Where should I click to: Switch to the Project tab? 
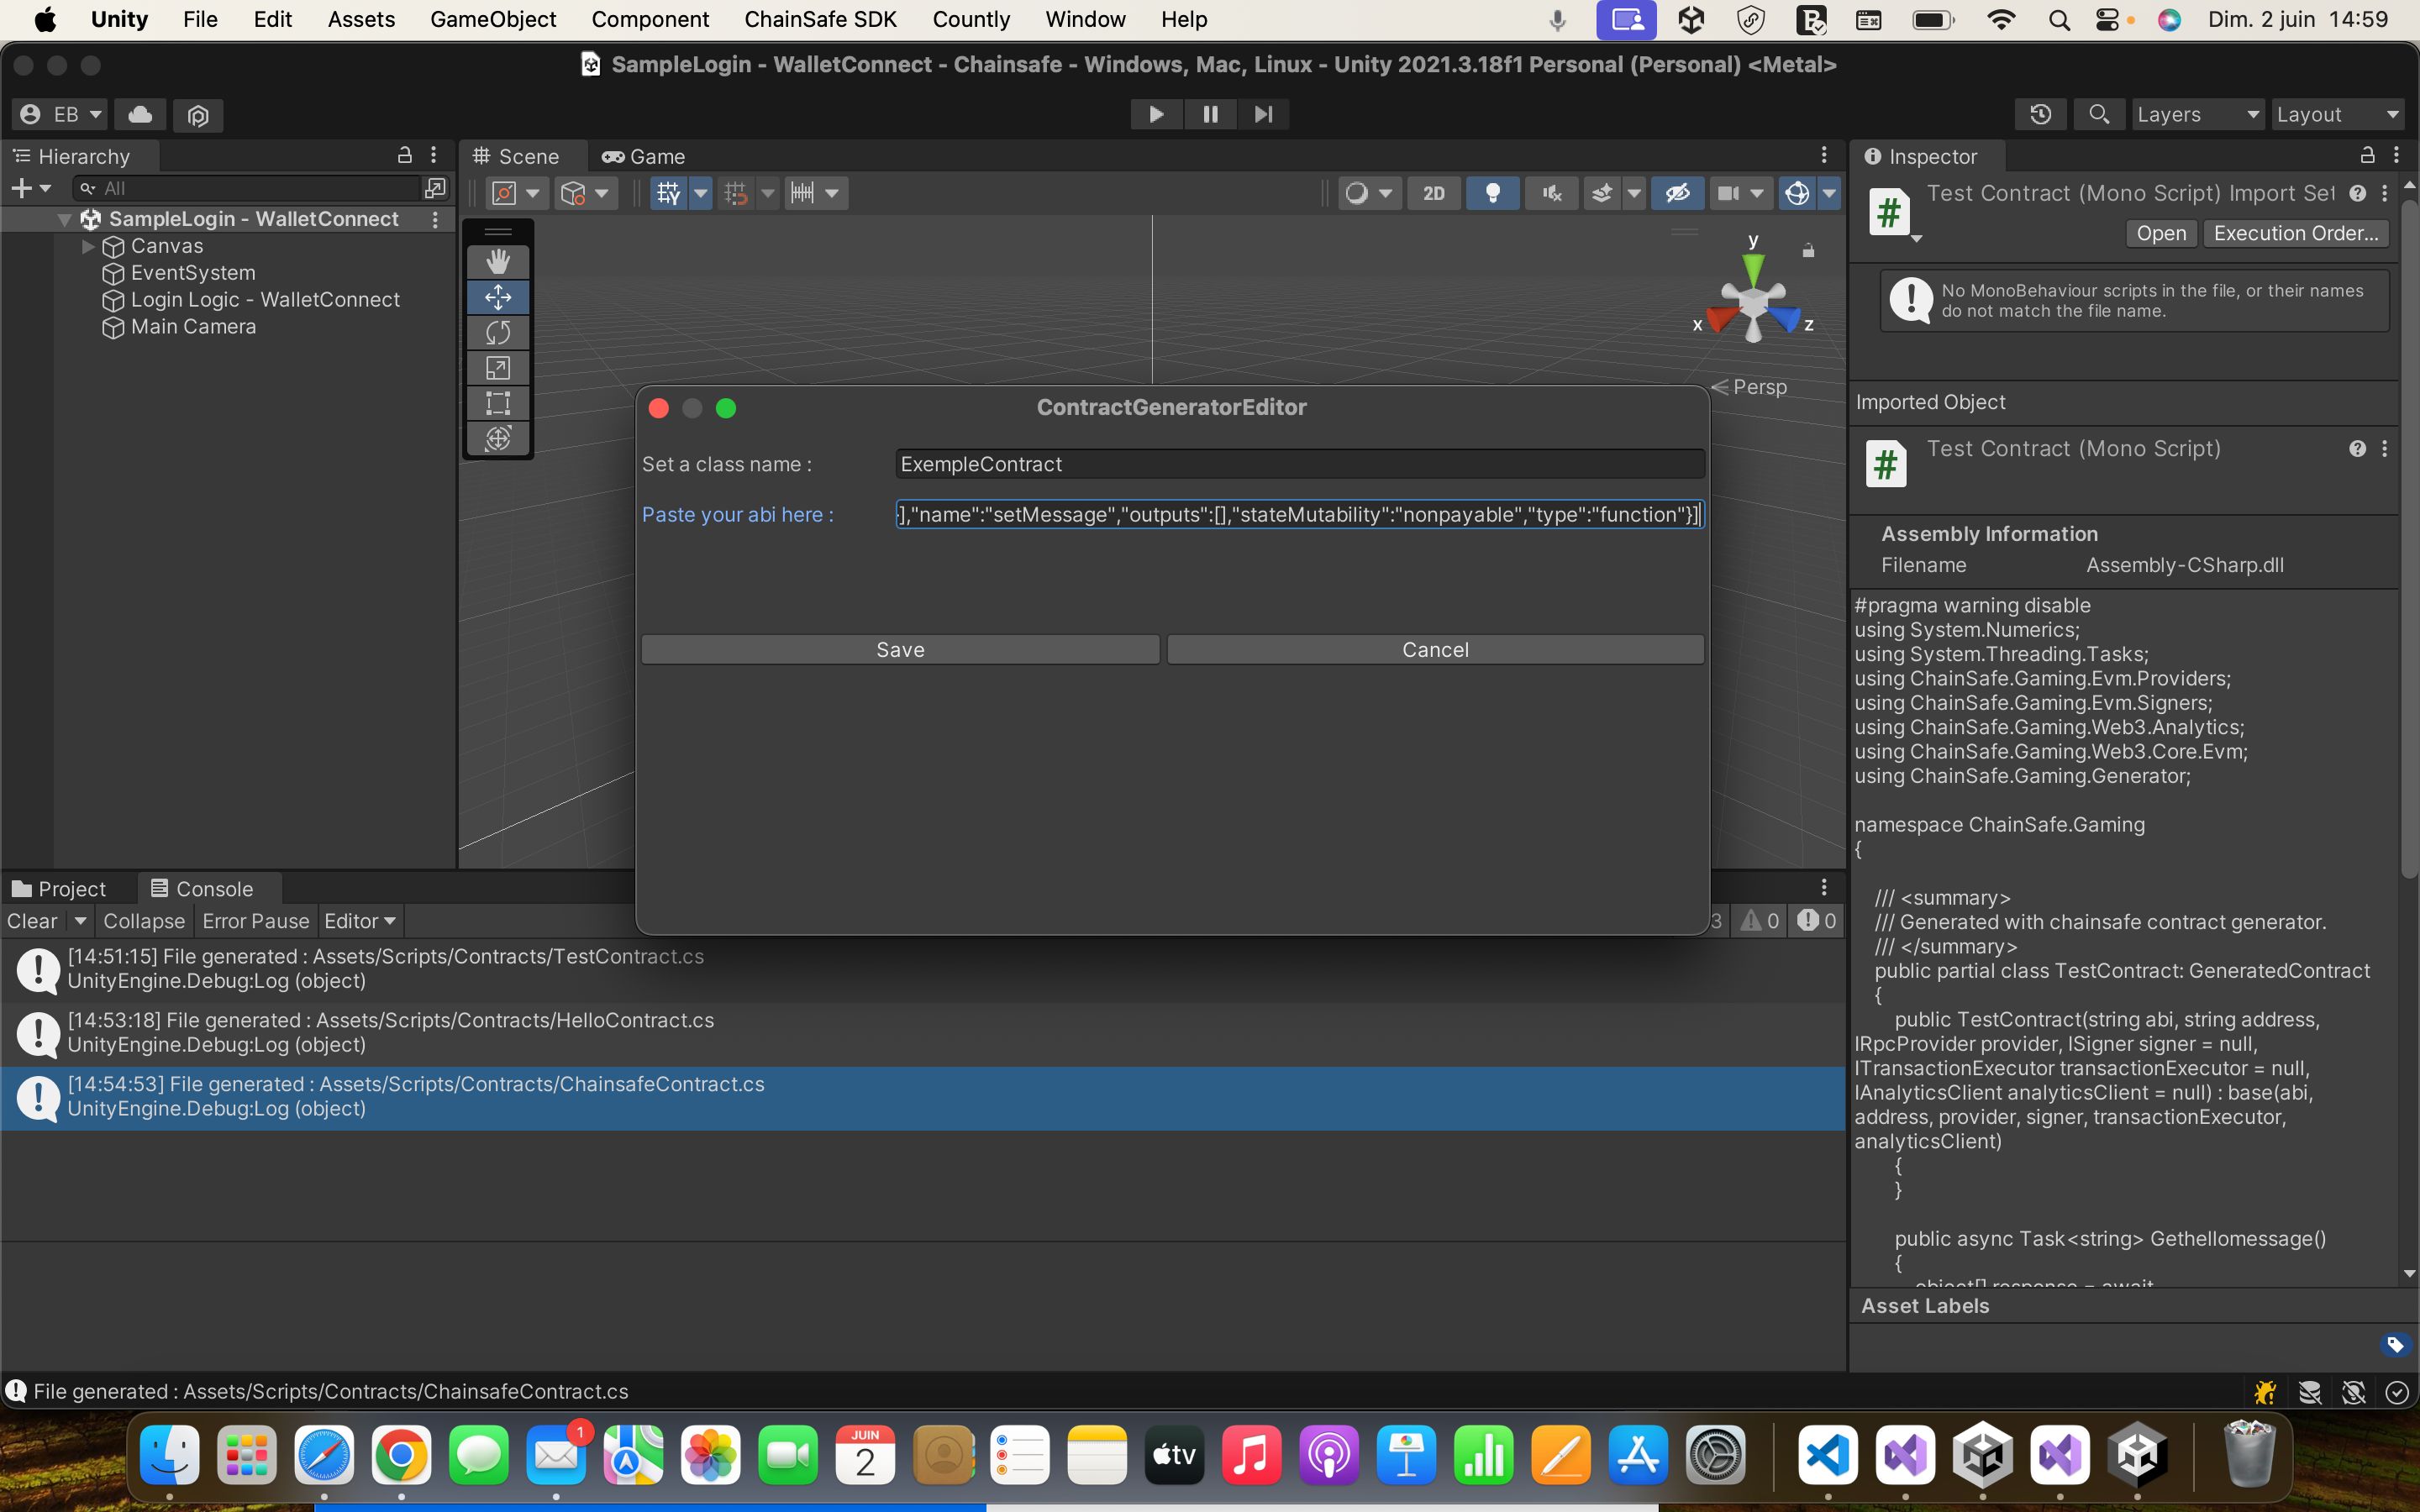(58, 889)
